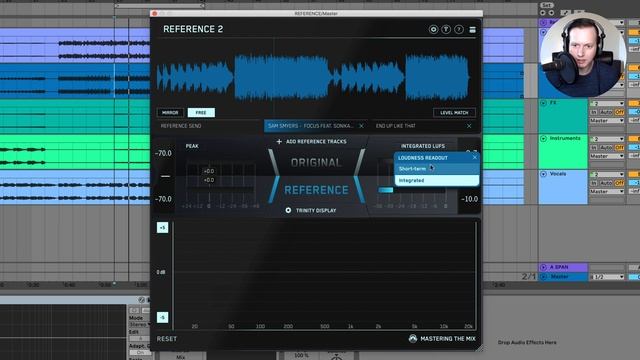Open the Mastering The Mix logo link
This screenshot has height=360, width=640.
click(442, 339)
